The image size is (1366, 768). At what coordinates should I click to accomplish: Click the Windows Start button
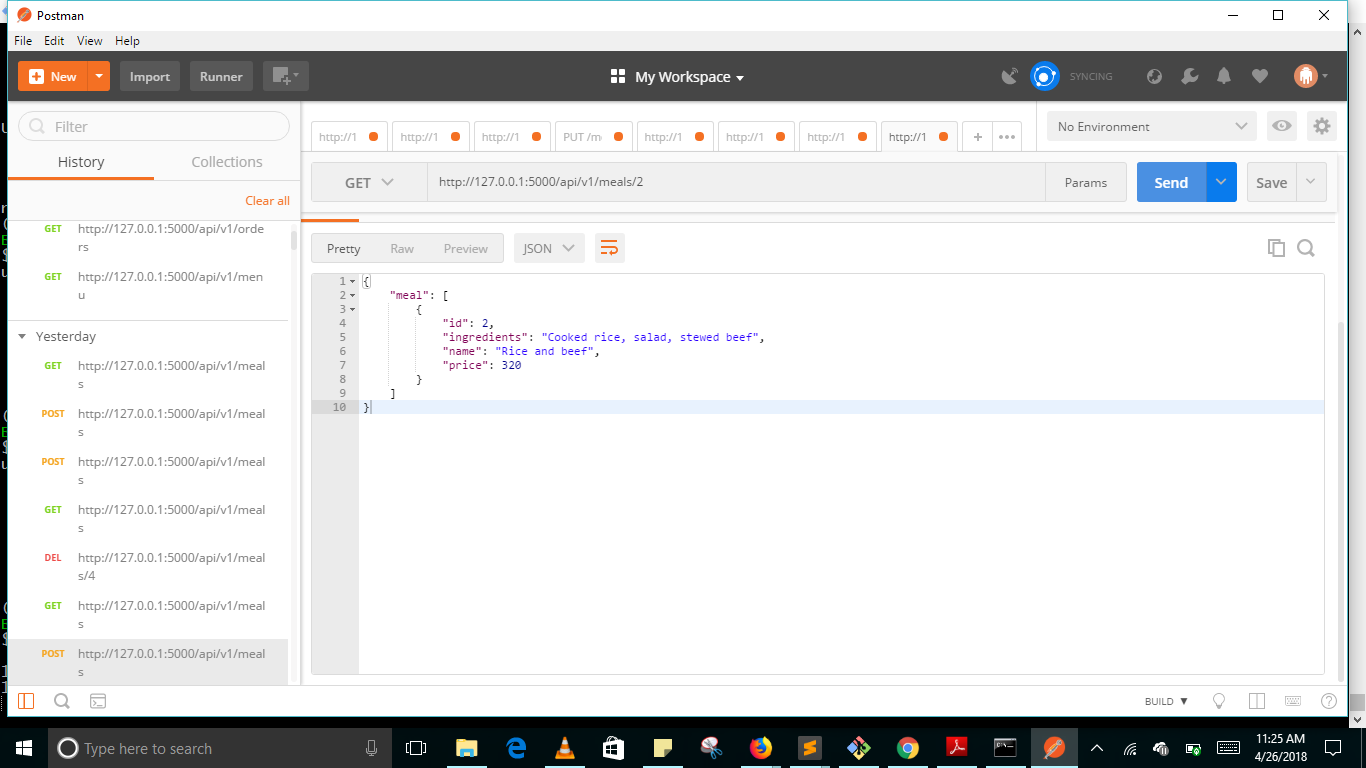click(x=24, y=747)
